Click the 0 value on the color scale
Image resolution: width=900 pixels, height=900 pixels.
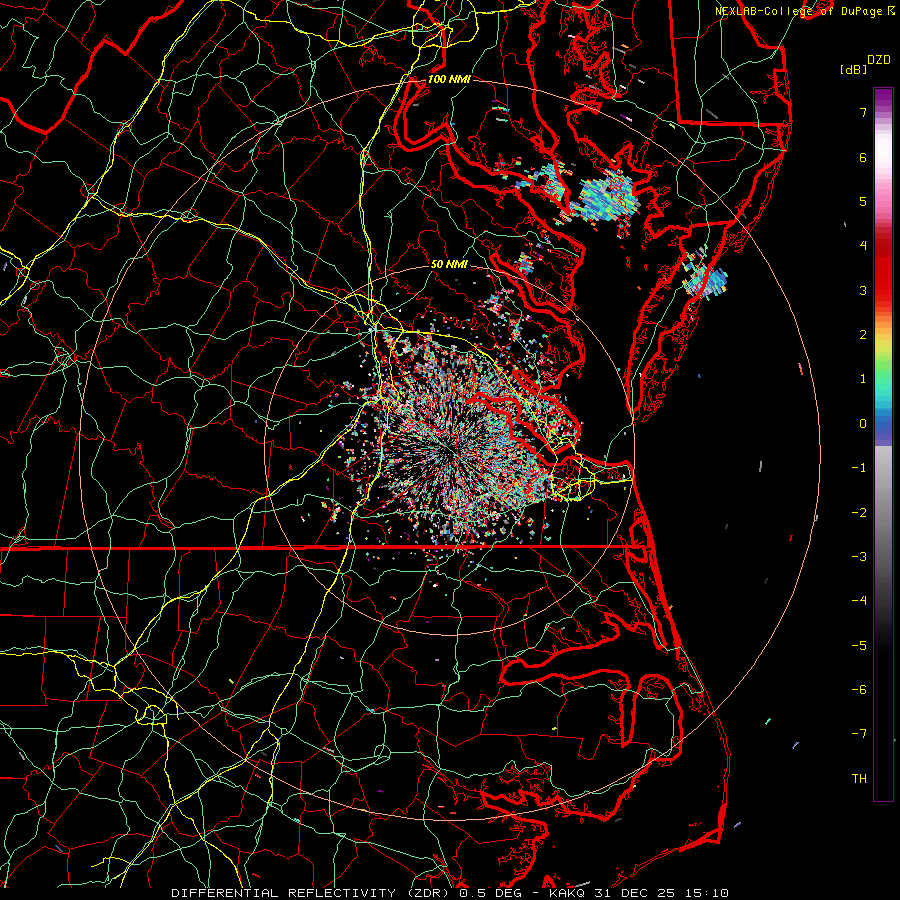pyautogui.click(x=863, y=424)
